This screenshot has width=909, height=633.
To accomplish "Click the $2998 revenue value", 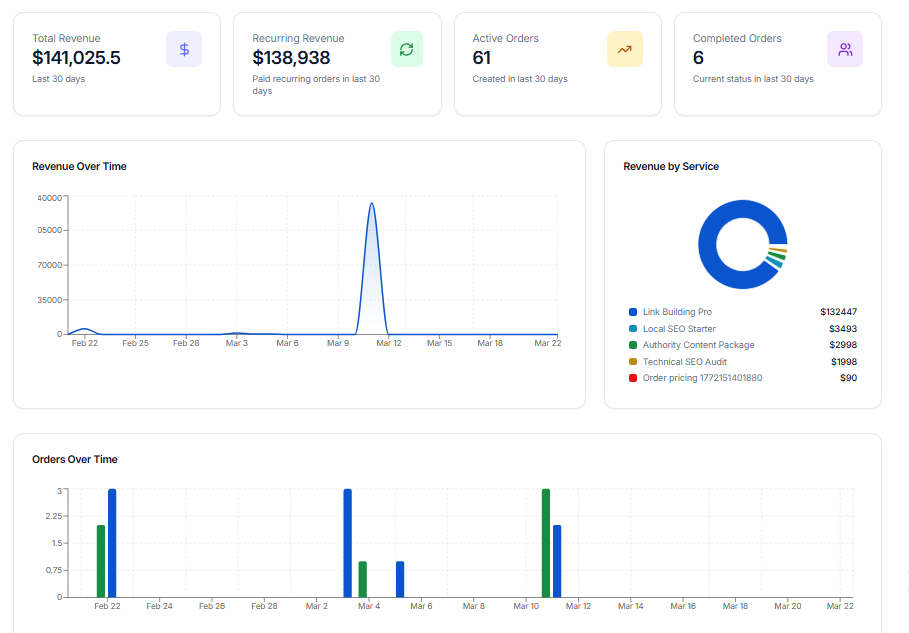I will (x=843, y=345).
